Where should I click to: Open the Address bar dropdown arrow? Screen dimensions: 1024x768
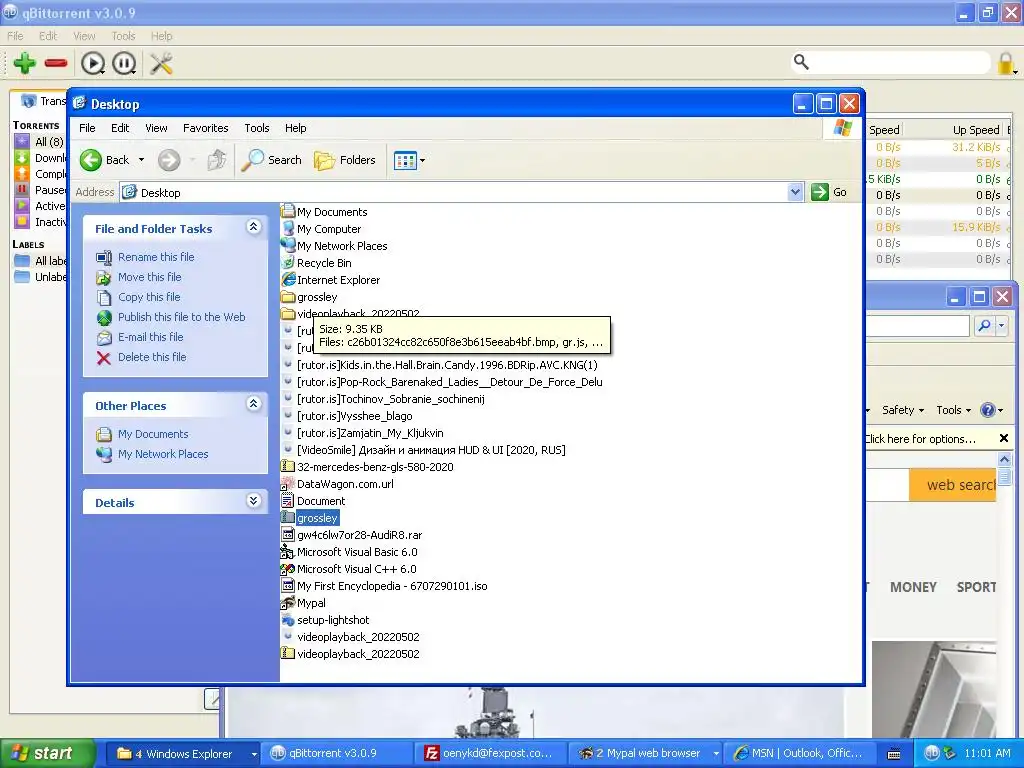click(795, 192)
